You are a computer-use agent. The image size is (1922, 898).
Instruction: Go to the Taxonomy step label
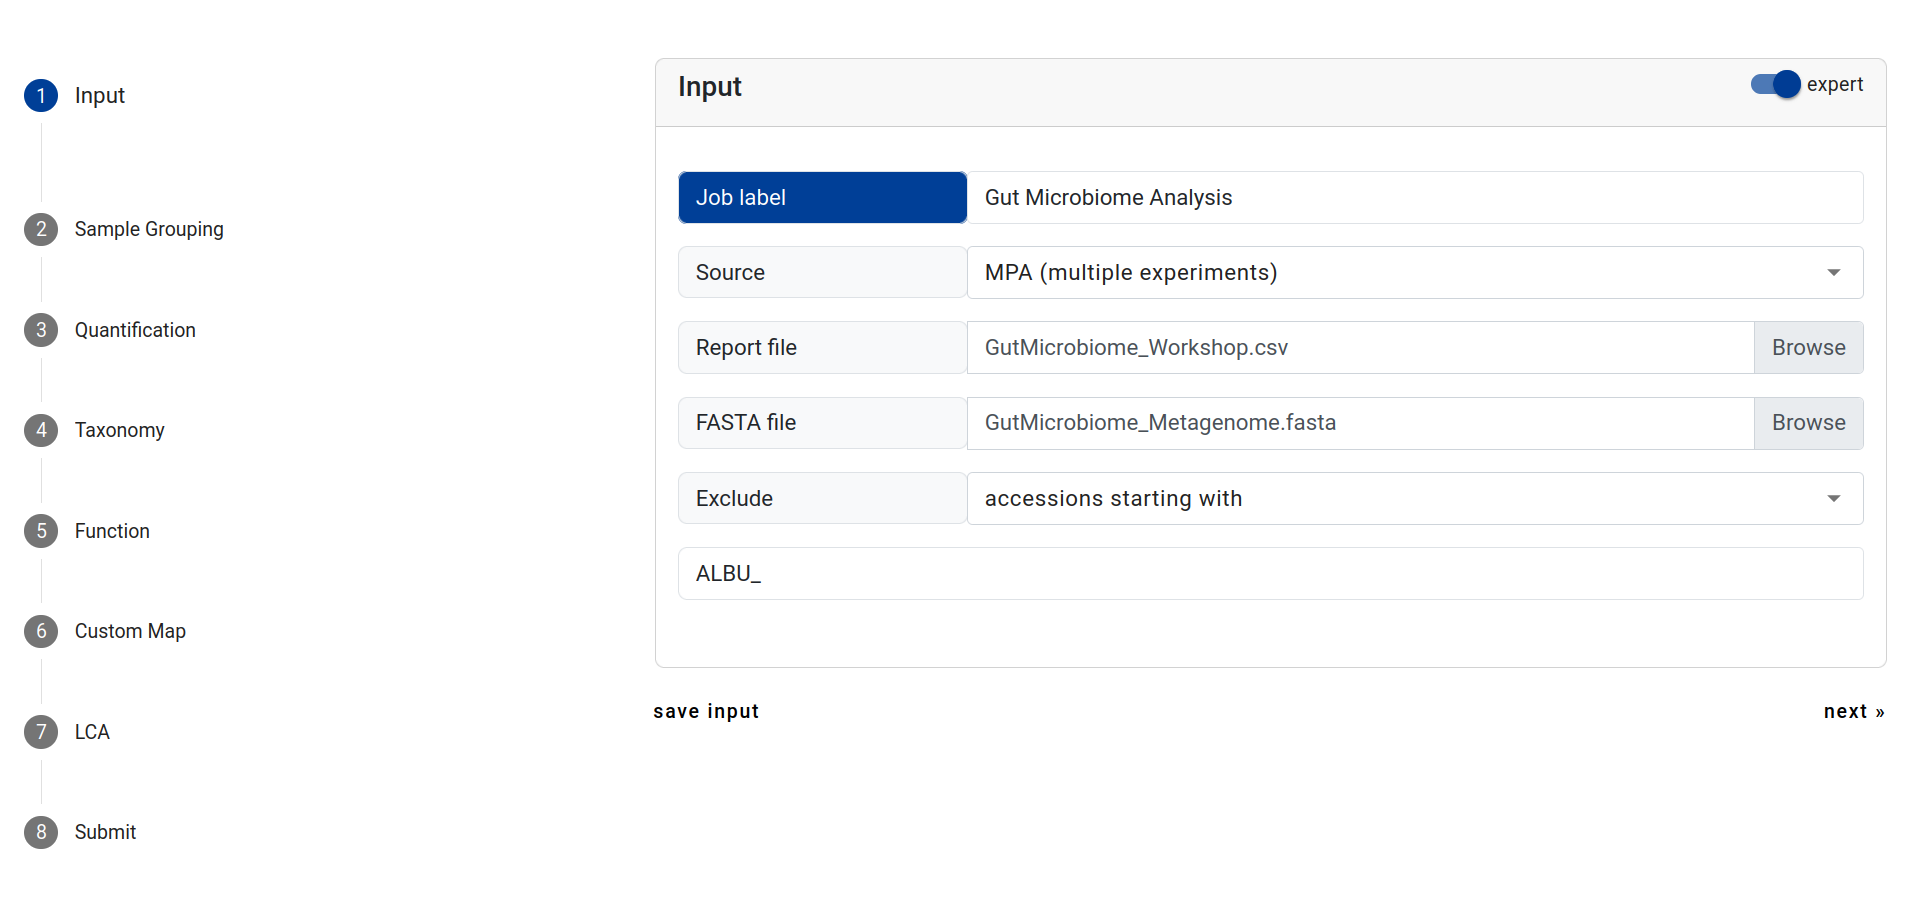(x=119, y=430)
